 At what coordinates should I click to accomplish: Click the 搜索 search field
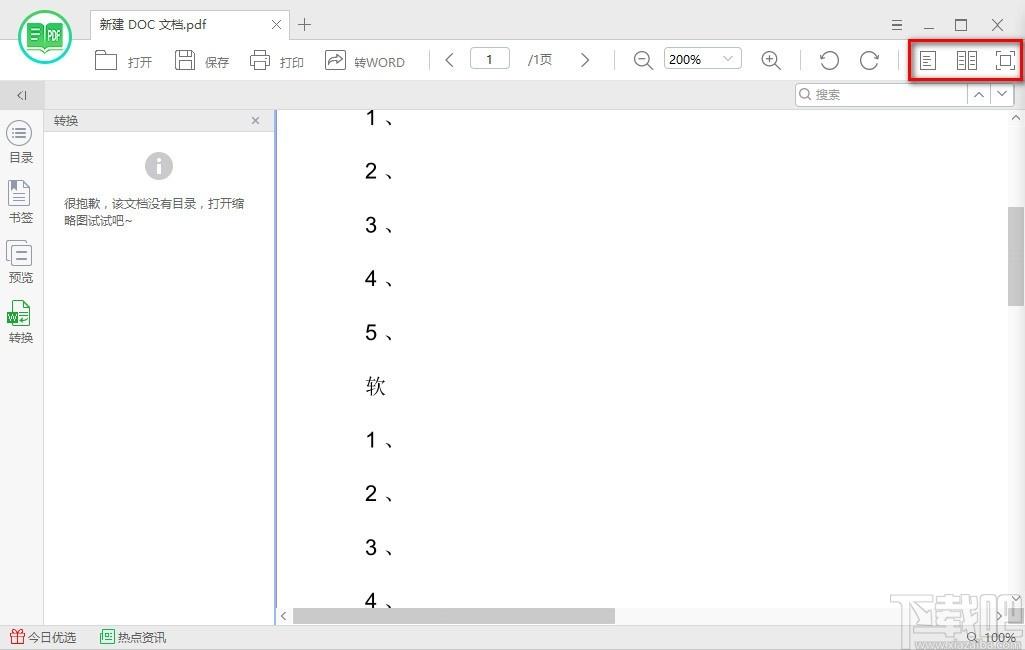(881, 94)
